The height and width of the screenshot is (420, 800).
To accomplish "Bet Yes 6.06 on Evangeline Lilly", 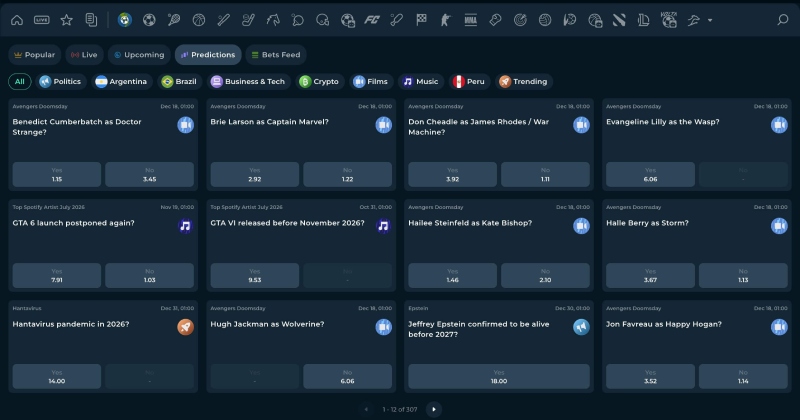I will coord(651,175).
